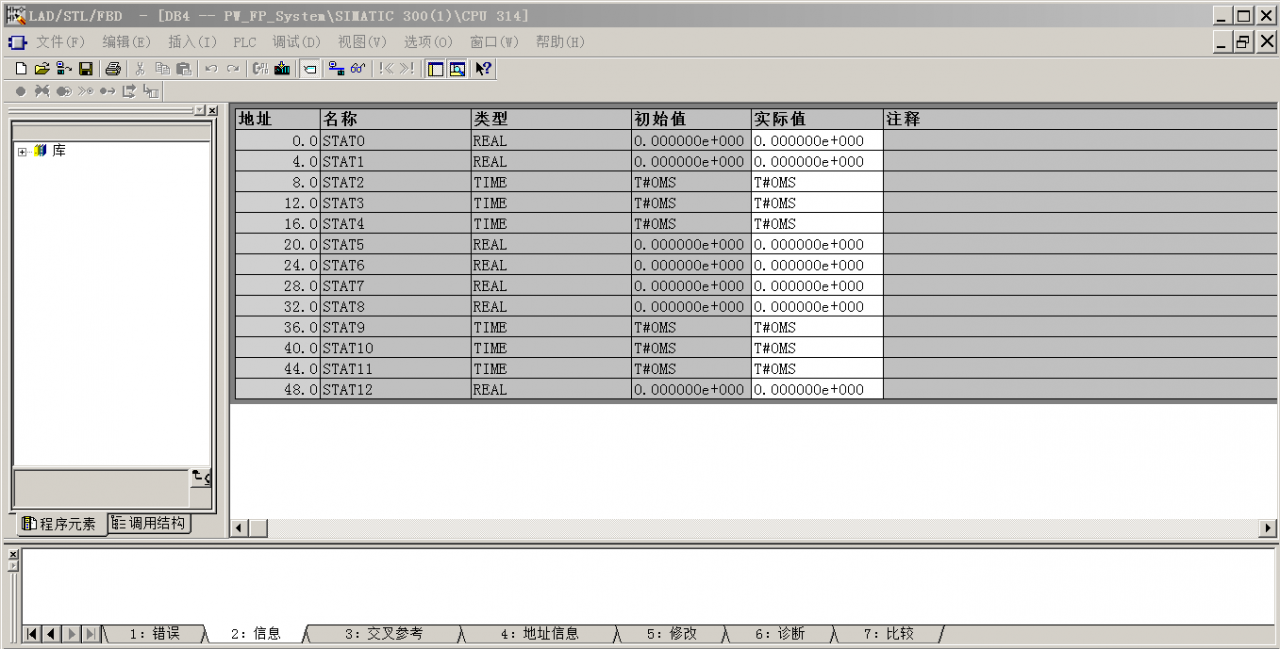Click the TIME type cell of STAT9
The height and width of the screenshot is (649, 1280).
click(x=551, y=327)
